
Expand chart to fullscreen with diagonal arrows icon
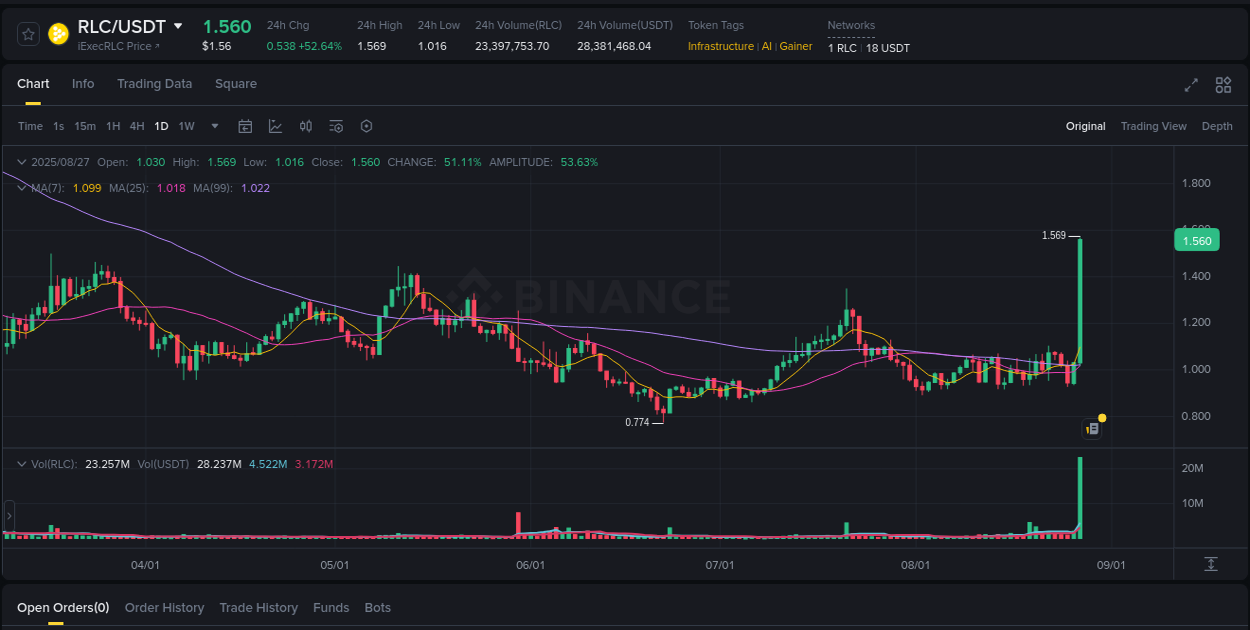pos(1190,86)
